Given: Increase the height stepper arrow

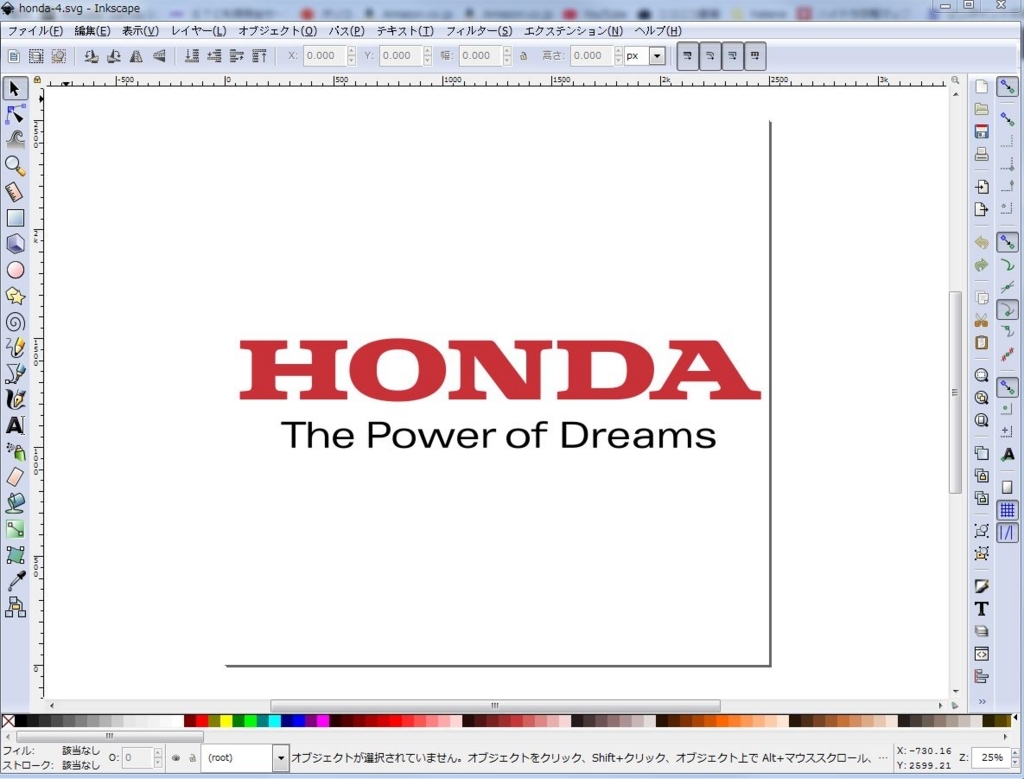Looking at the screenshot, I should [618, 51].
